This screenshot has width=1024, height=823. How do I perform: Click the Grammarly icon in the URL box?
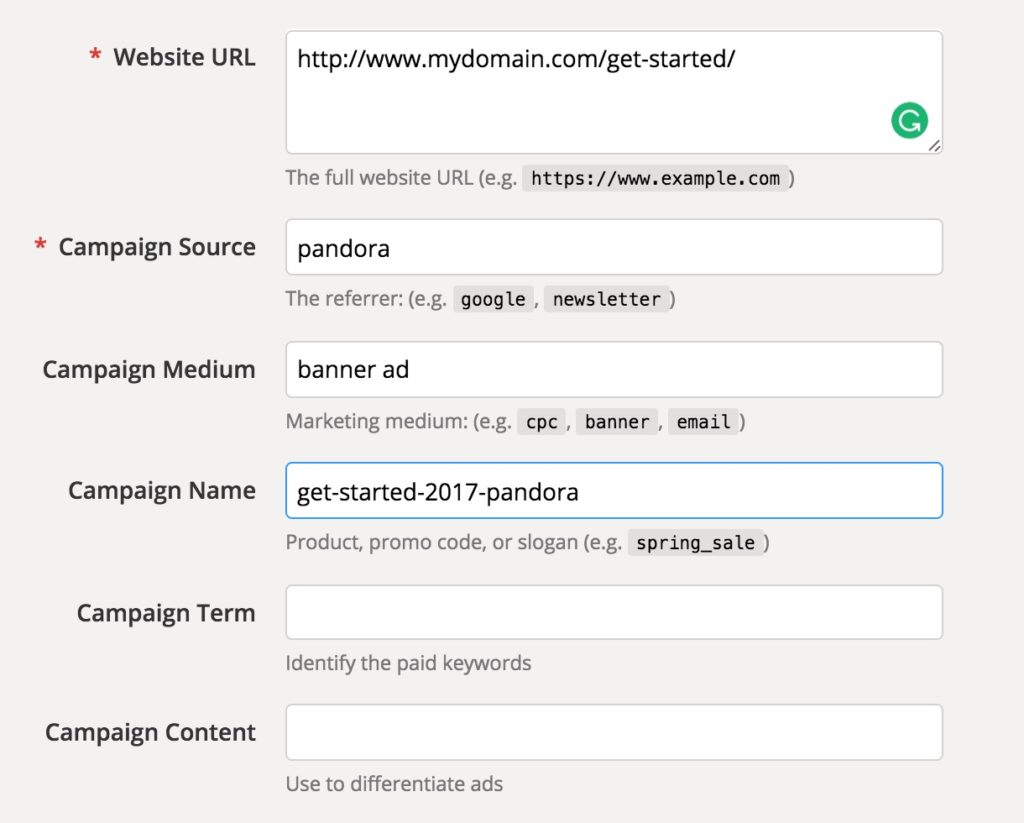(x=908, y=118)
